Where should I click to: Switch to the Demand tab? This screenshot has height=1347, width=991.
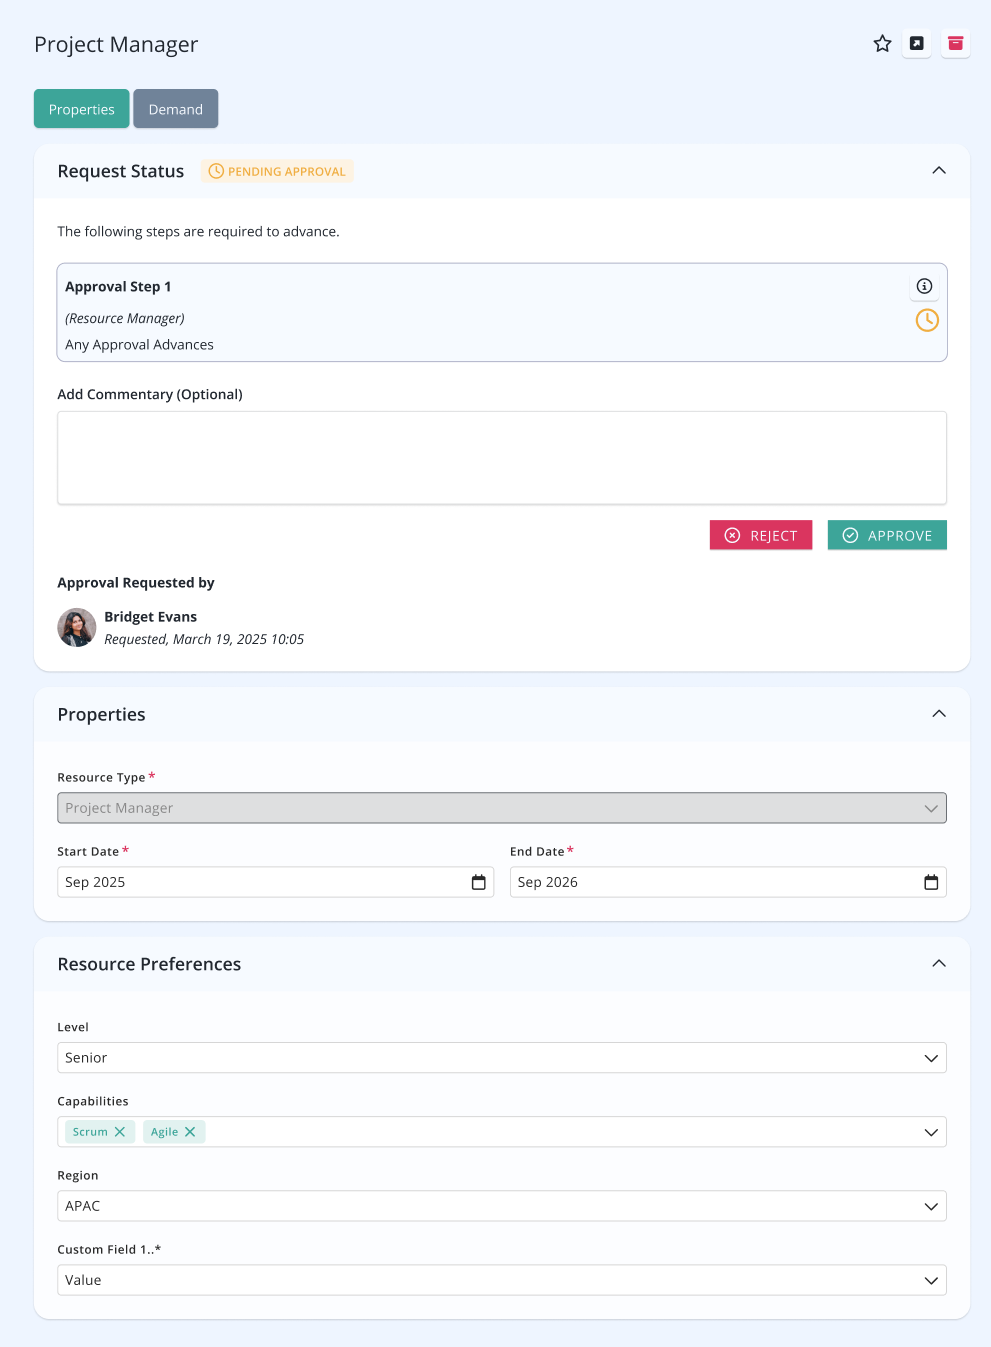pyautogui.click(x=176, y=109)
